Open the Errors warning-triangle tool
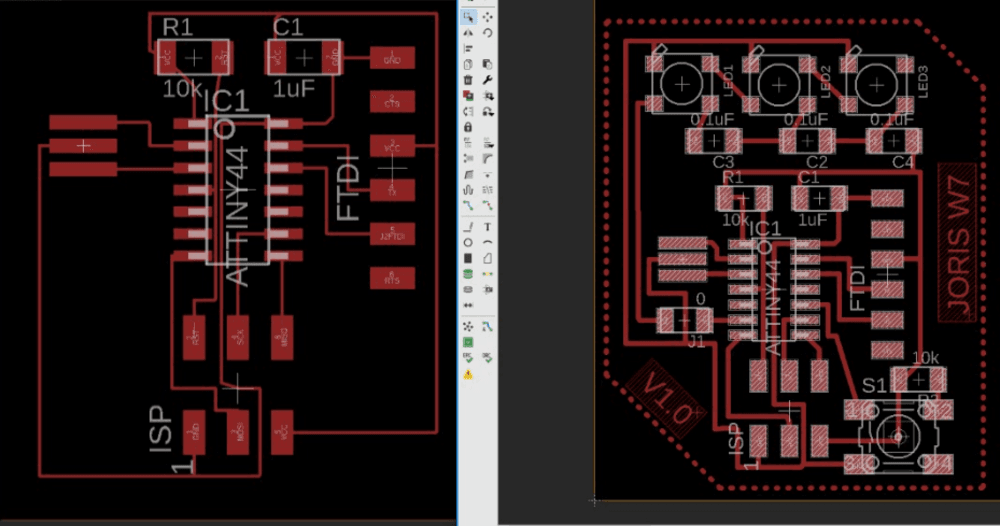1000x526 pixels. [x=468, y=375]
